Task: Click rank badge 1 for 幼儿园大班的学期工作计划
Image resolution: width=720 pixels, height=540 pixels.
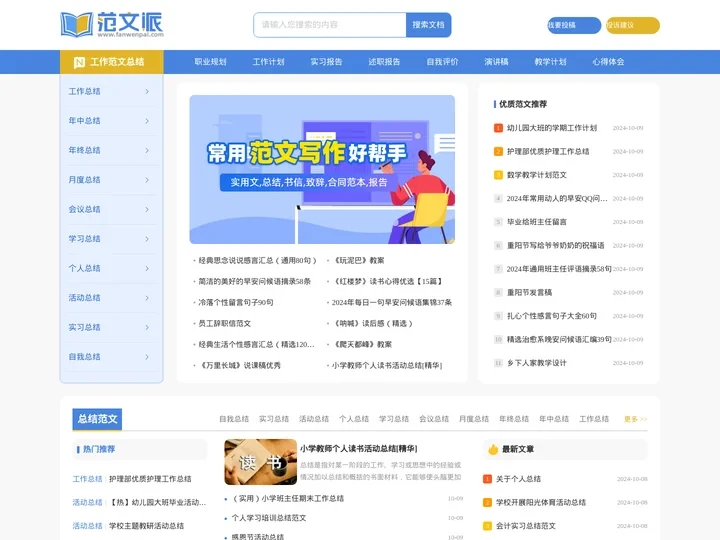Action: (x=498, y=128)
